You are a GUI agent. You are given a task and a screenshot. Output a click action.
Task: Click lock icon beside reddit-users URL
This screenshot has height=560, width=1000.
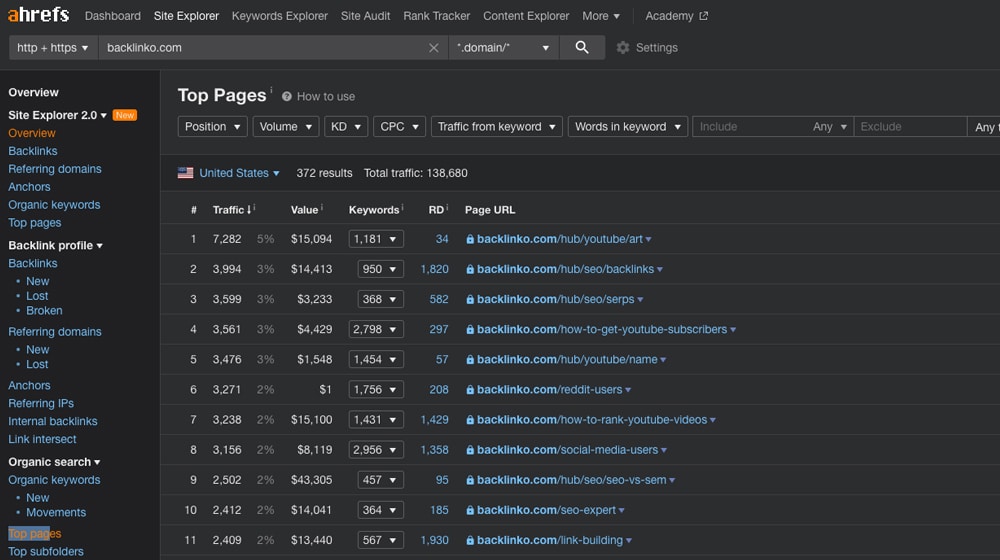[470, 390]
